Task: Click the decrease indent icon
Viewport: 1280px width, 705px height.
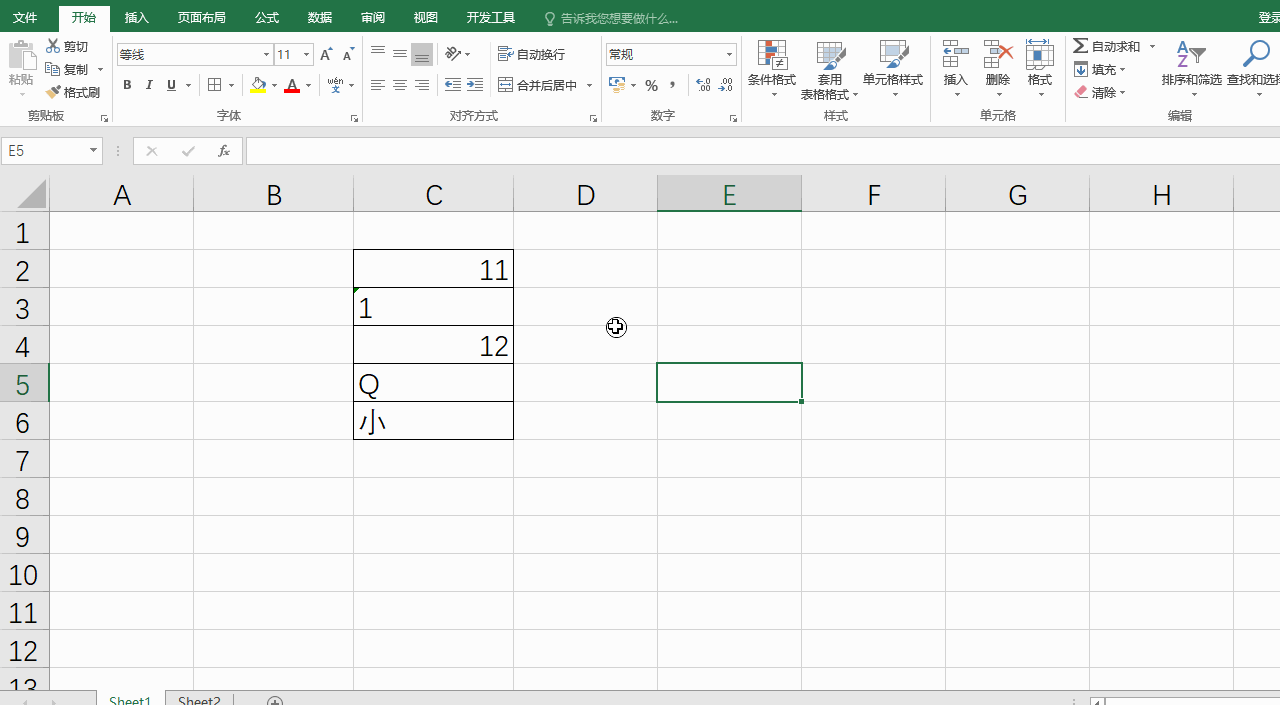Action: 453,86
